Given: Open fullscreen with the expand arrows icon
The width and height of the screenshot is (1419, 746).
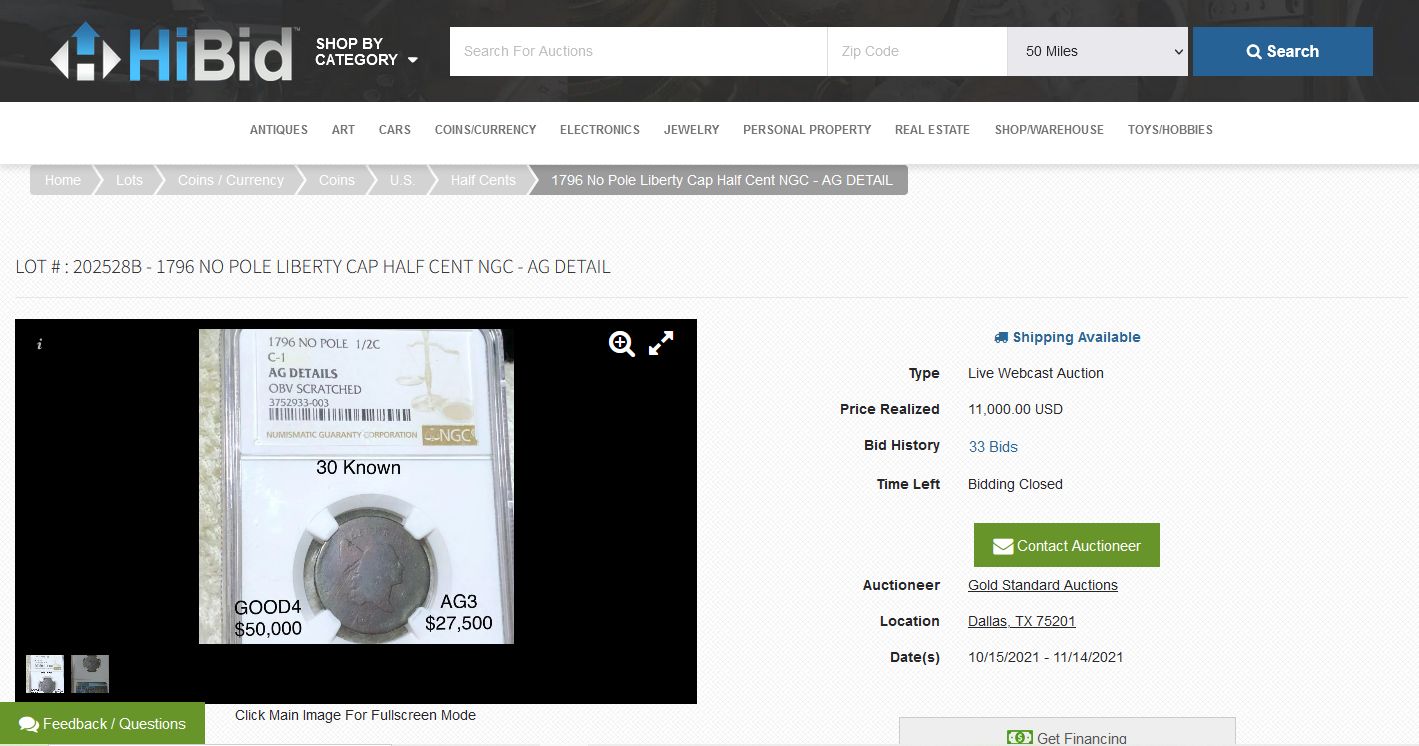Looking at the screenshot, I should 661,344.
